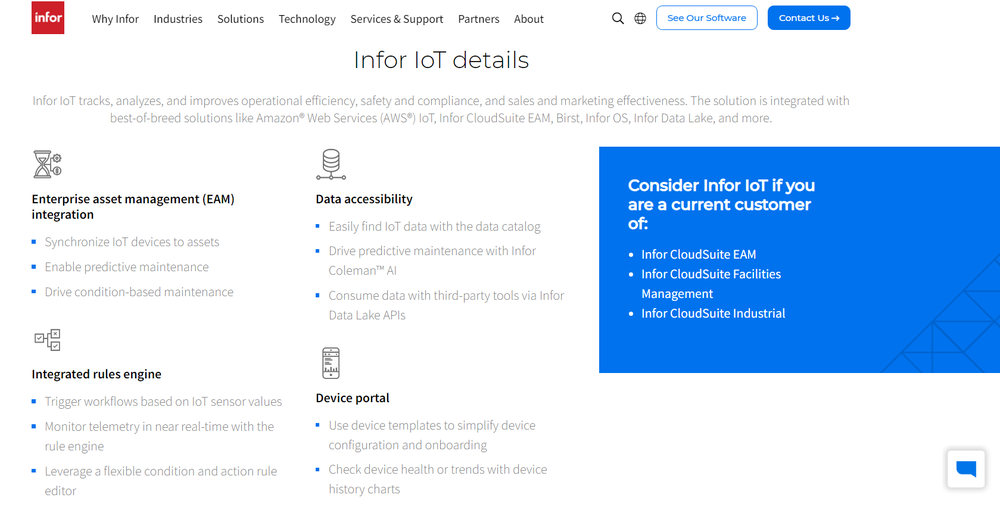1000x506 pixels.
Task: Click the Contact Us button
Action: coord(809,18)
